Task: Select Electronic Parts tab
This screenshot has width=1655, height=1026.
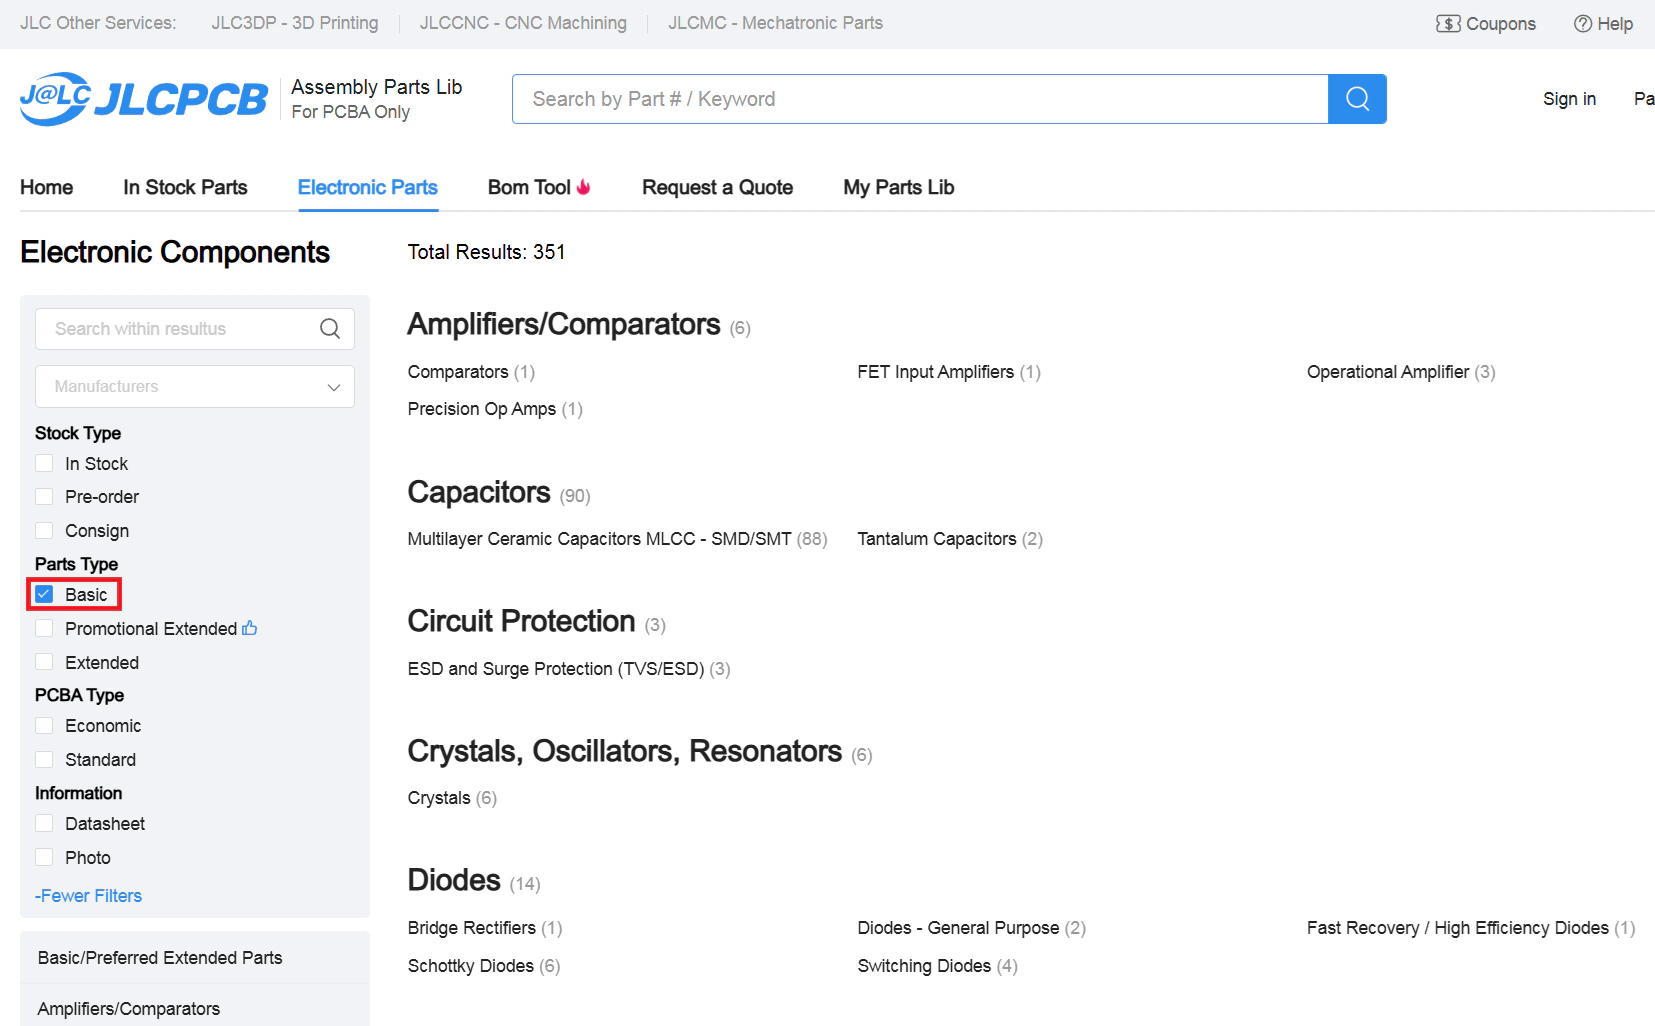Action: coord(368,187)
